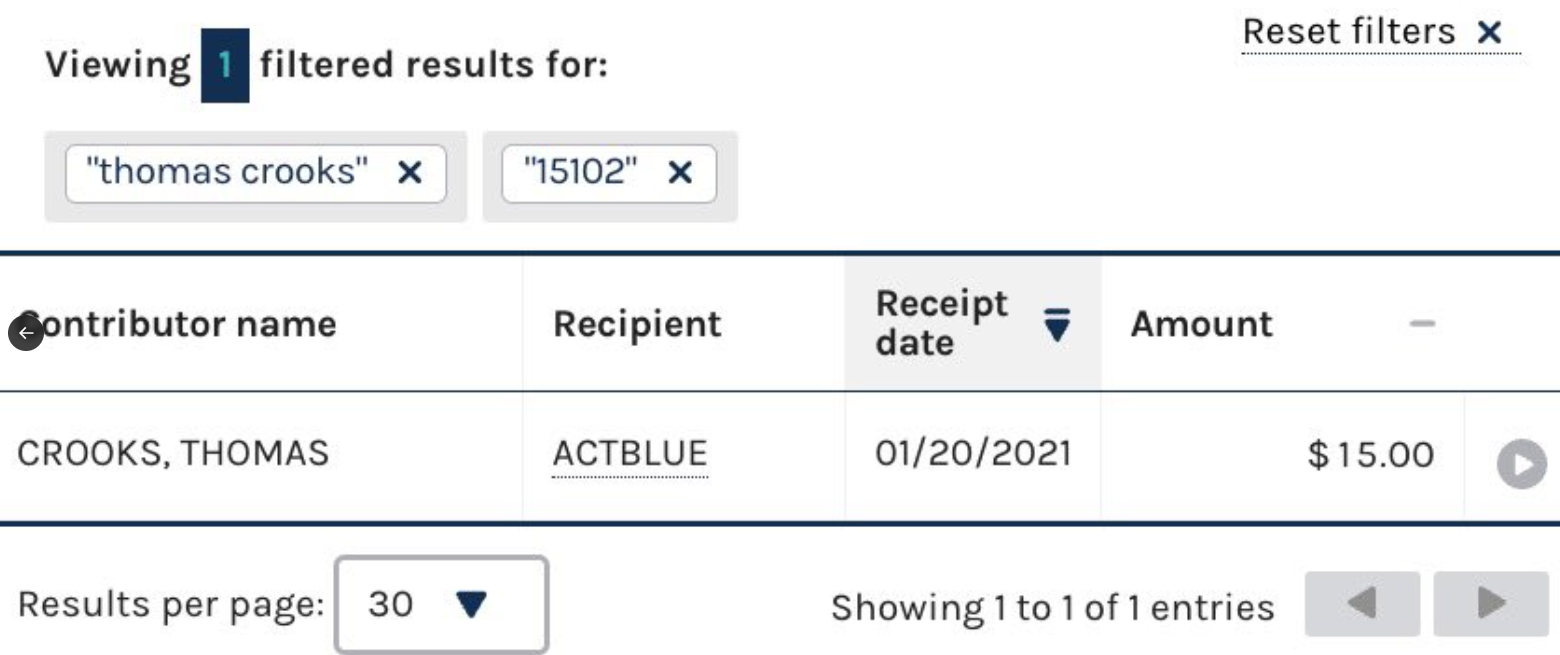Click the "thomas crooks" filter tag text
Image resolution: width=1560 pixels, height=655 pixels.
[x=227, y=173]
